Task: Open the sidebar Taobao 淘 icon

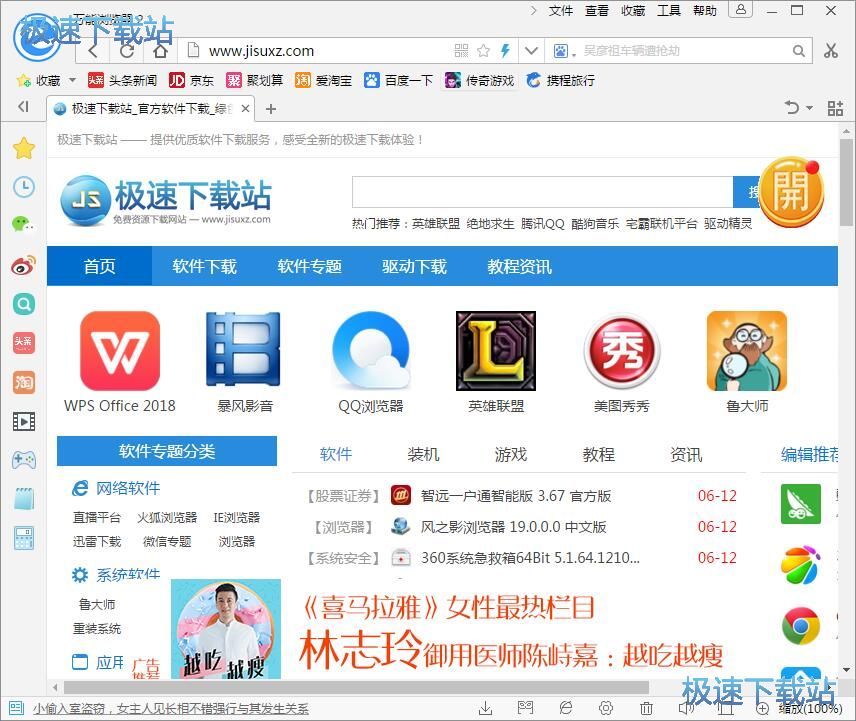Action: click(24, 382)
